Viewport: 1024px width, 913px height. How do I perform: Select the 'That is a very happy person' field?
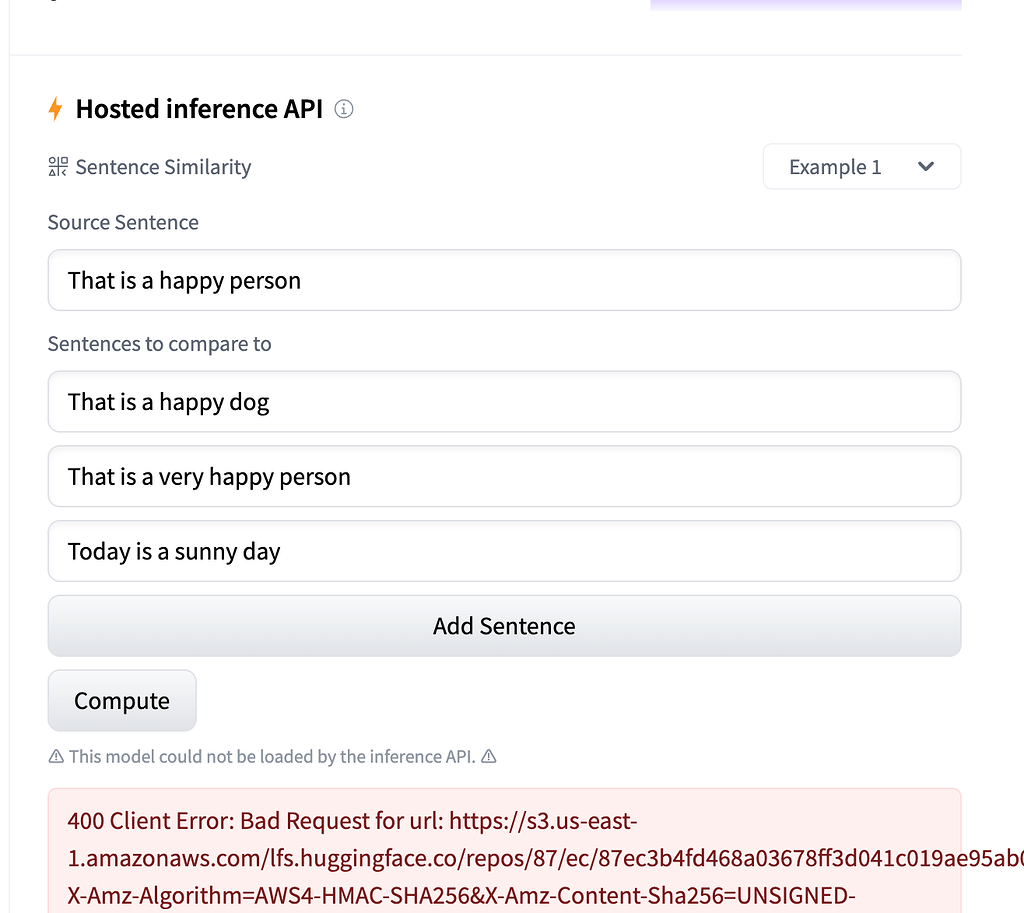504,476
